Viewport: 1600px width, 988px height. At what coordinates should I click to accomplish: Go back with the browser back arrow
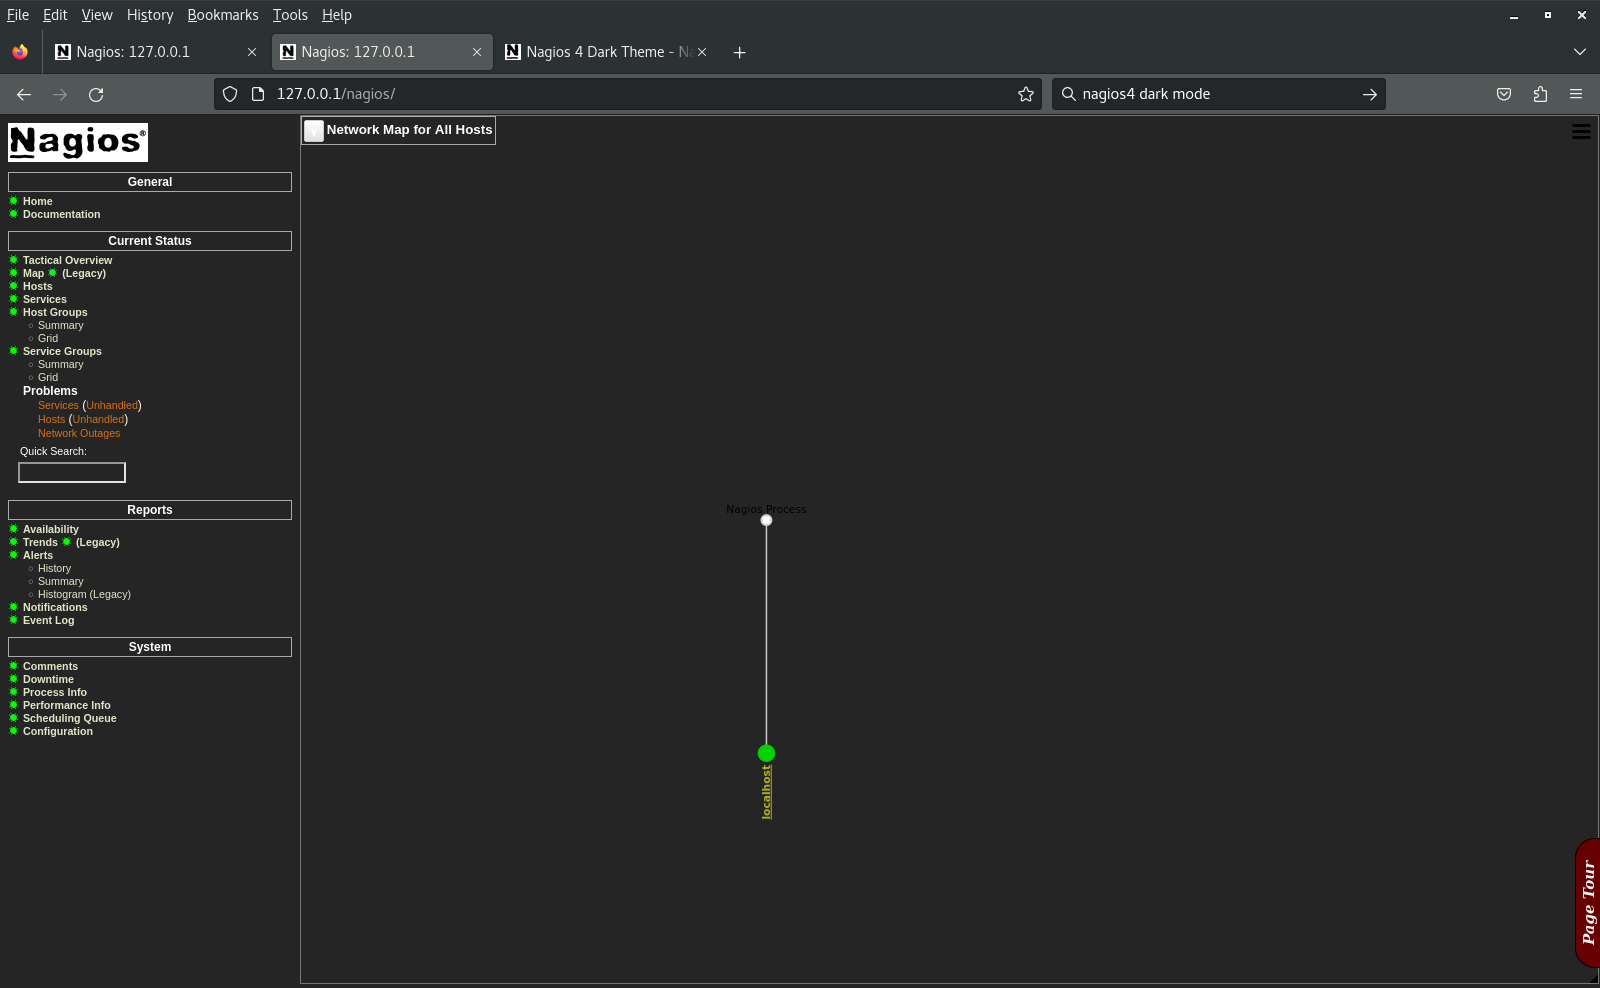click(x=24, y=94)
